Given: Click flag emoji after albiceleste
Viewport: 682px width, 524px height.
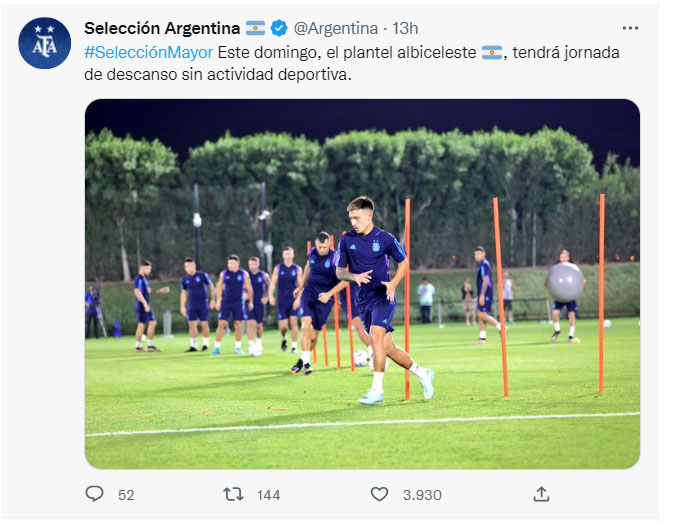Looking at the screenshot, I should click(492, 53).
